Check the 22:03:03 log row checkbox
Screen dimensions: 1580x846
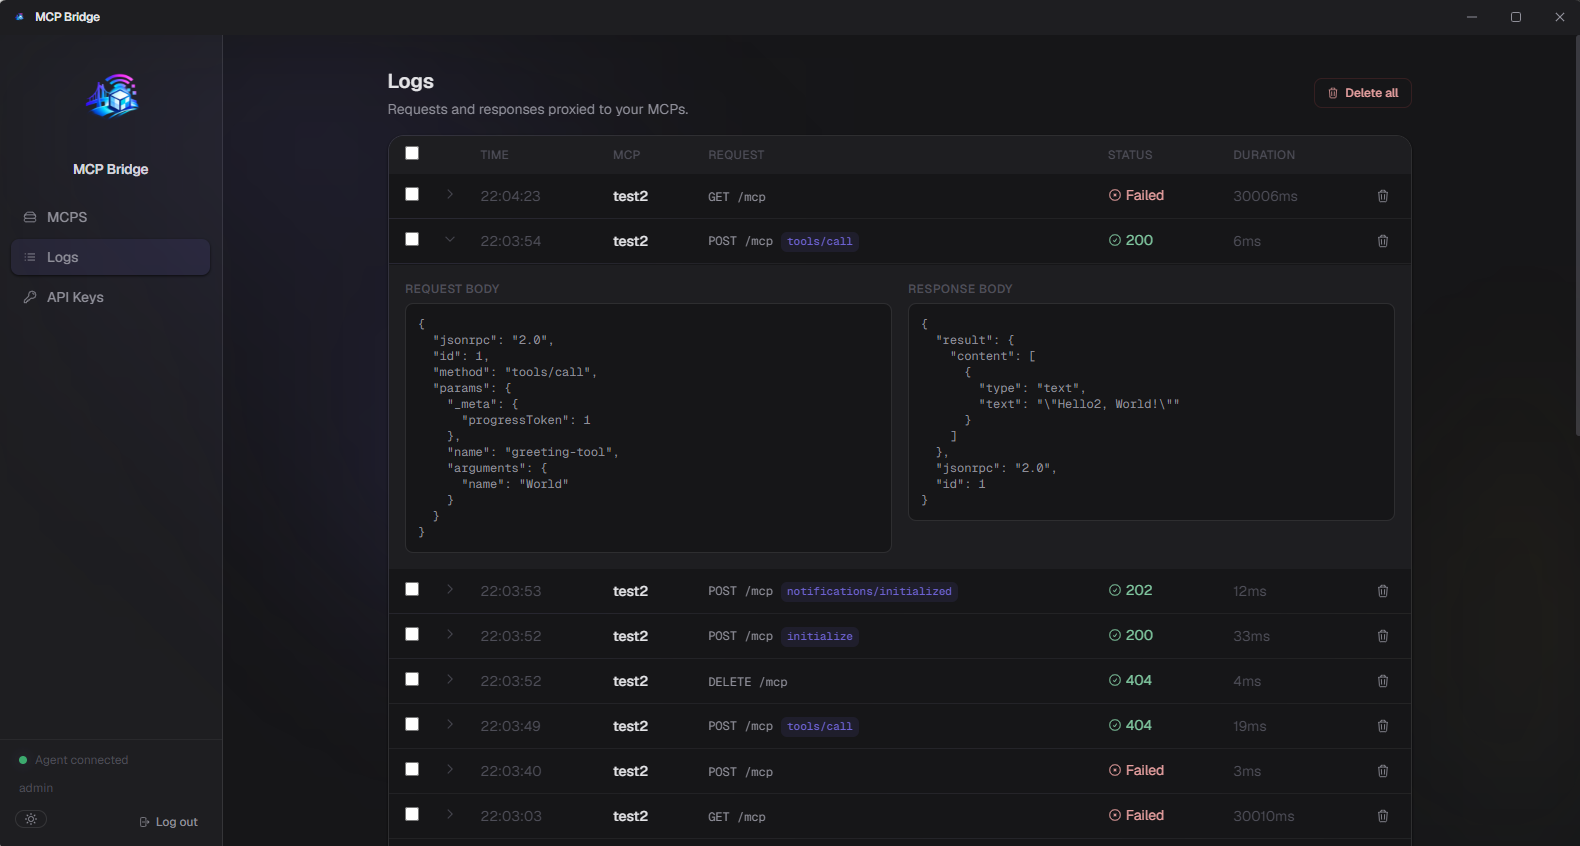pos(412,814)
